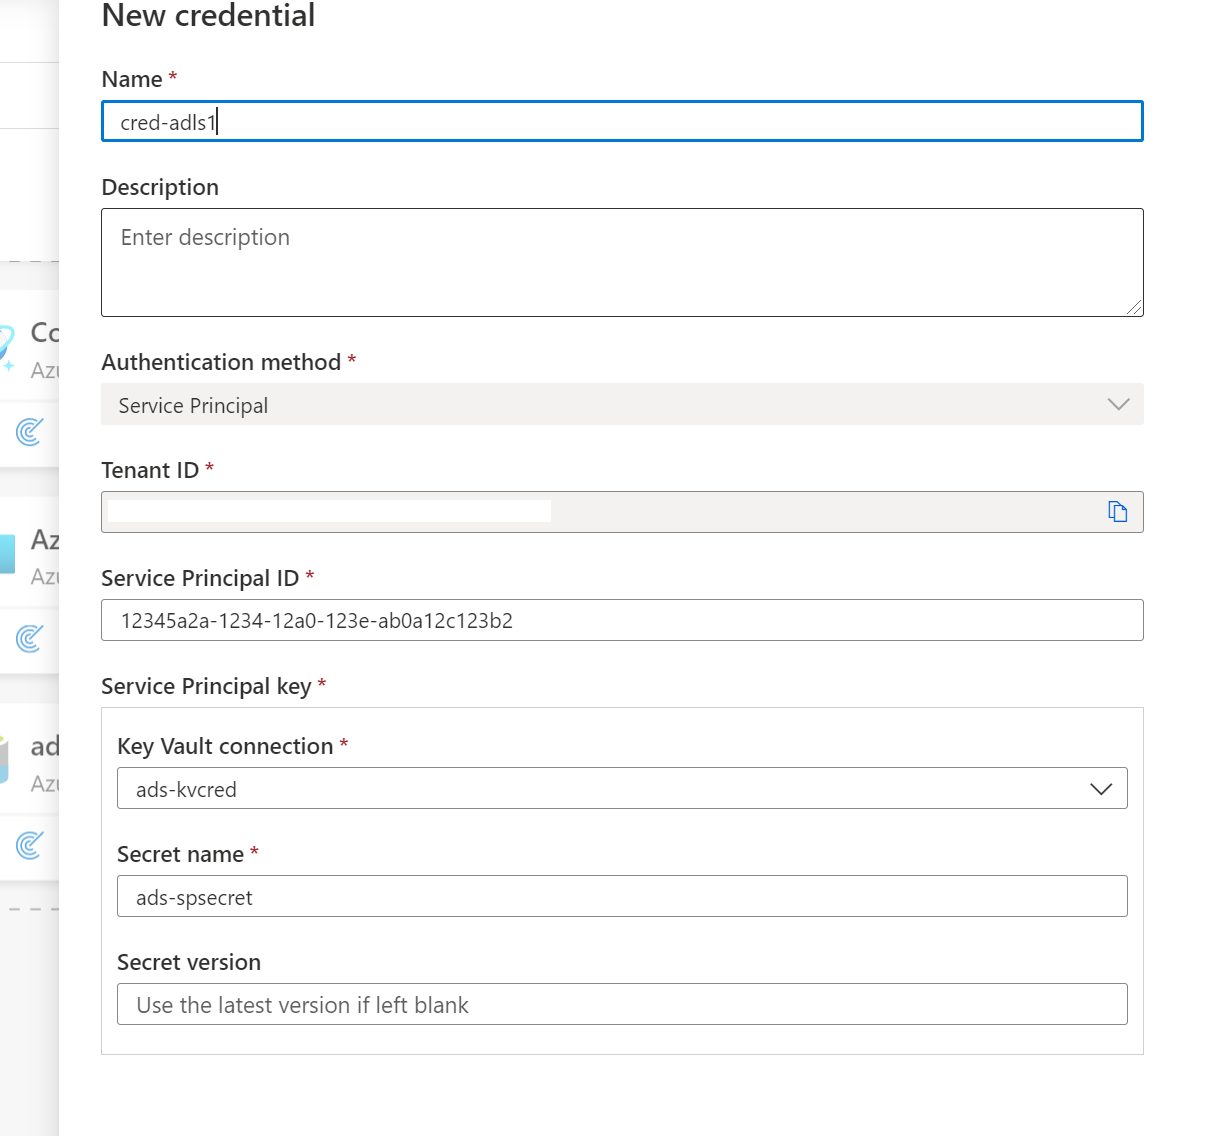
Task: Expand the Authentication method chevron arrow
Action: coord(1118,405)
